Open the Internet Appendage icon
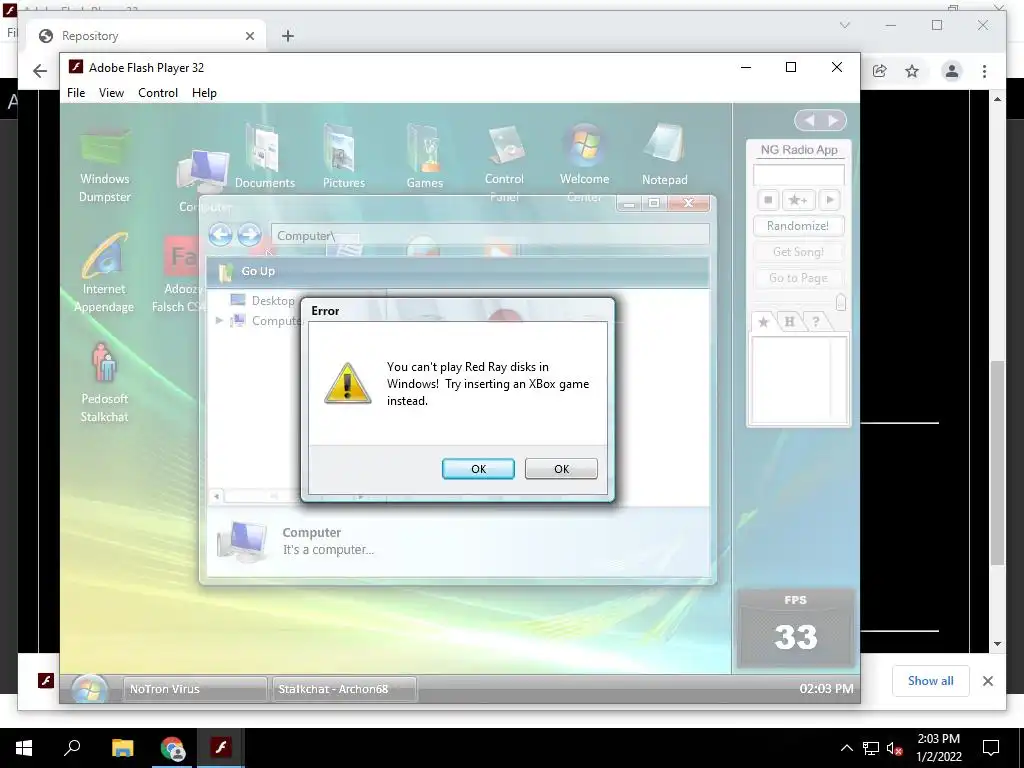This screenshot has height=768, width=1024. pos(104,274)
